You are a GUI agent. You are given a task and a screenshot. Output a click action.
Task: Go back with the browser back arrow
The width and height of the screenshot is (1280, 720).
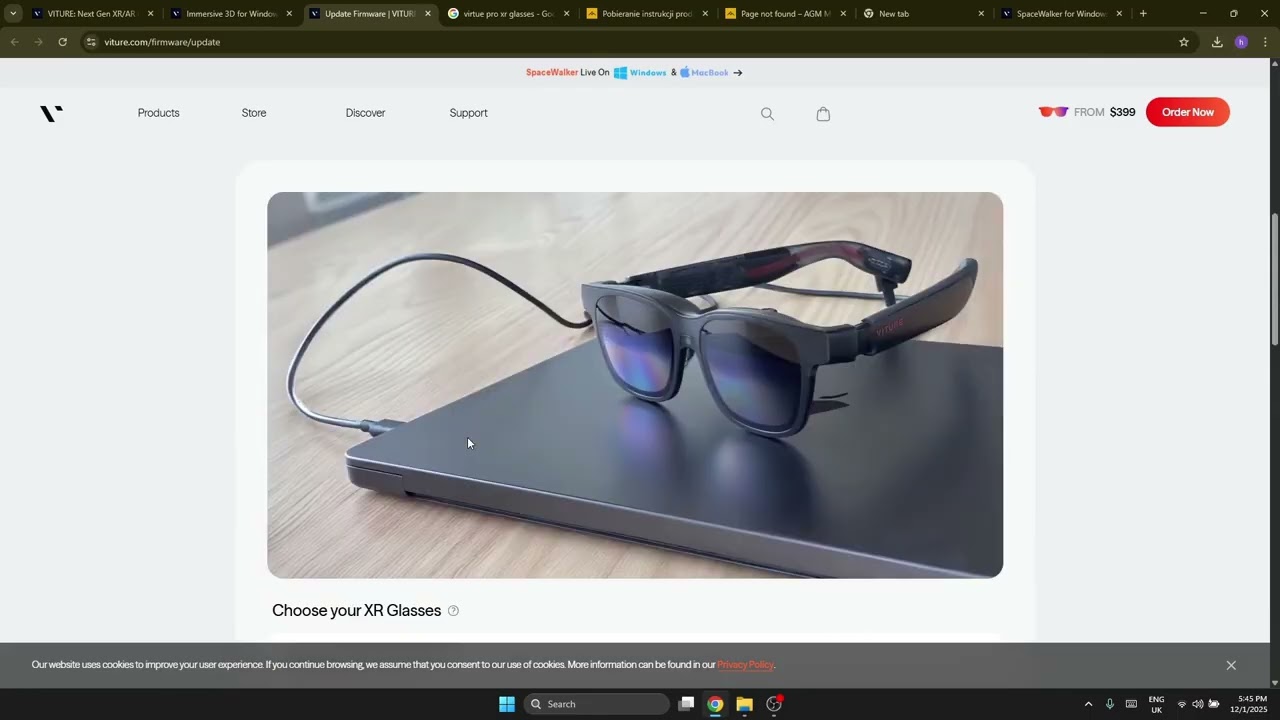tap(14, 42)
